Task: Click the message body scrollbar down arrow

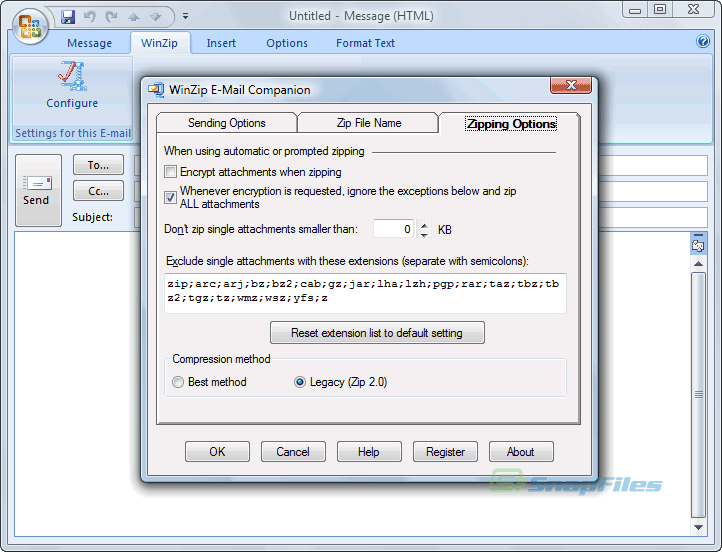Action: tap(699, 528)
